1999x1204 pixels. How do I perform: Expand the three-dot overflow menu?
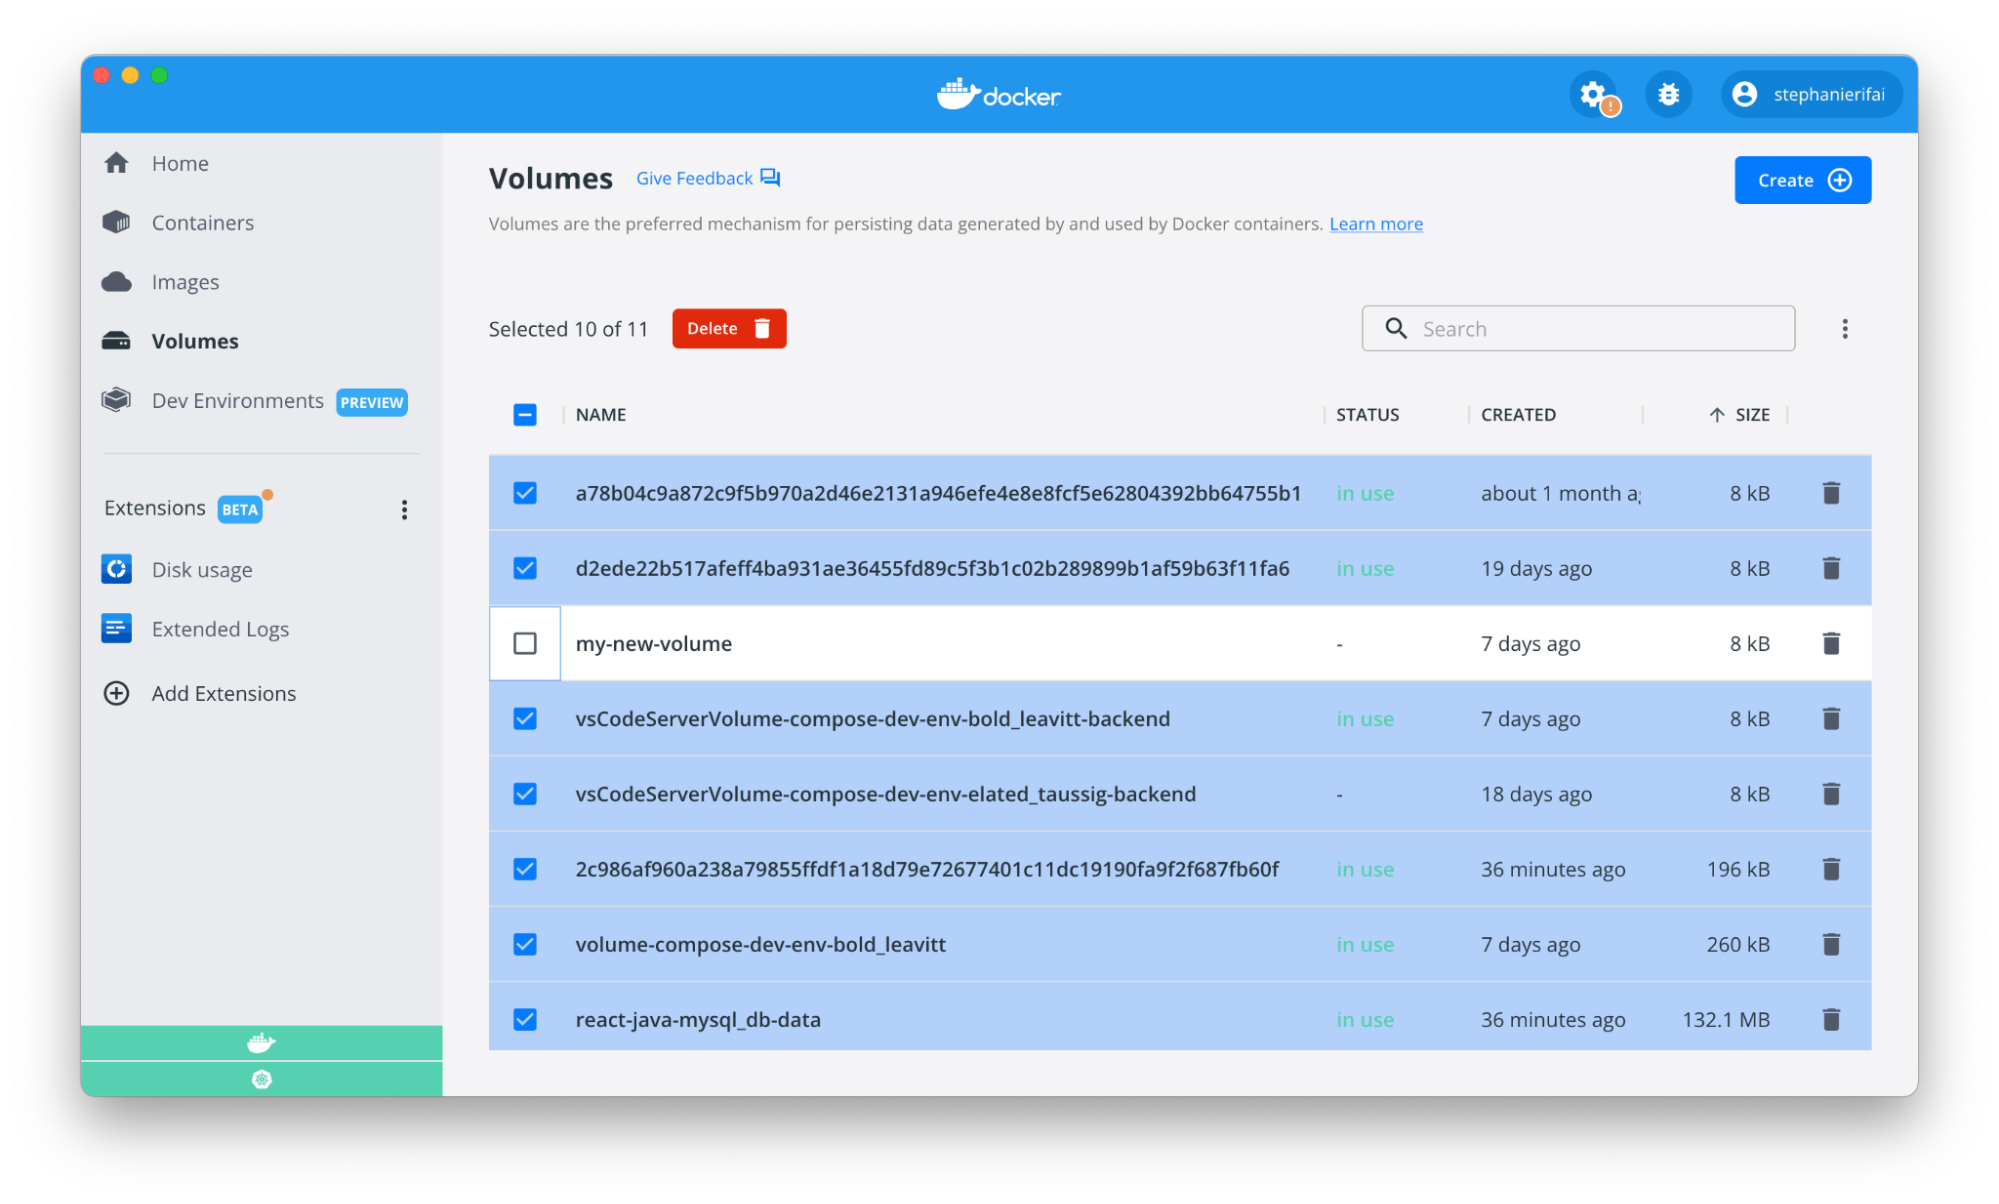click(x=1845, y=328)
